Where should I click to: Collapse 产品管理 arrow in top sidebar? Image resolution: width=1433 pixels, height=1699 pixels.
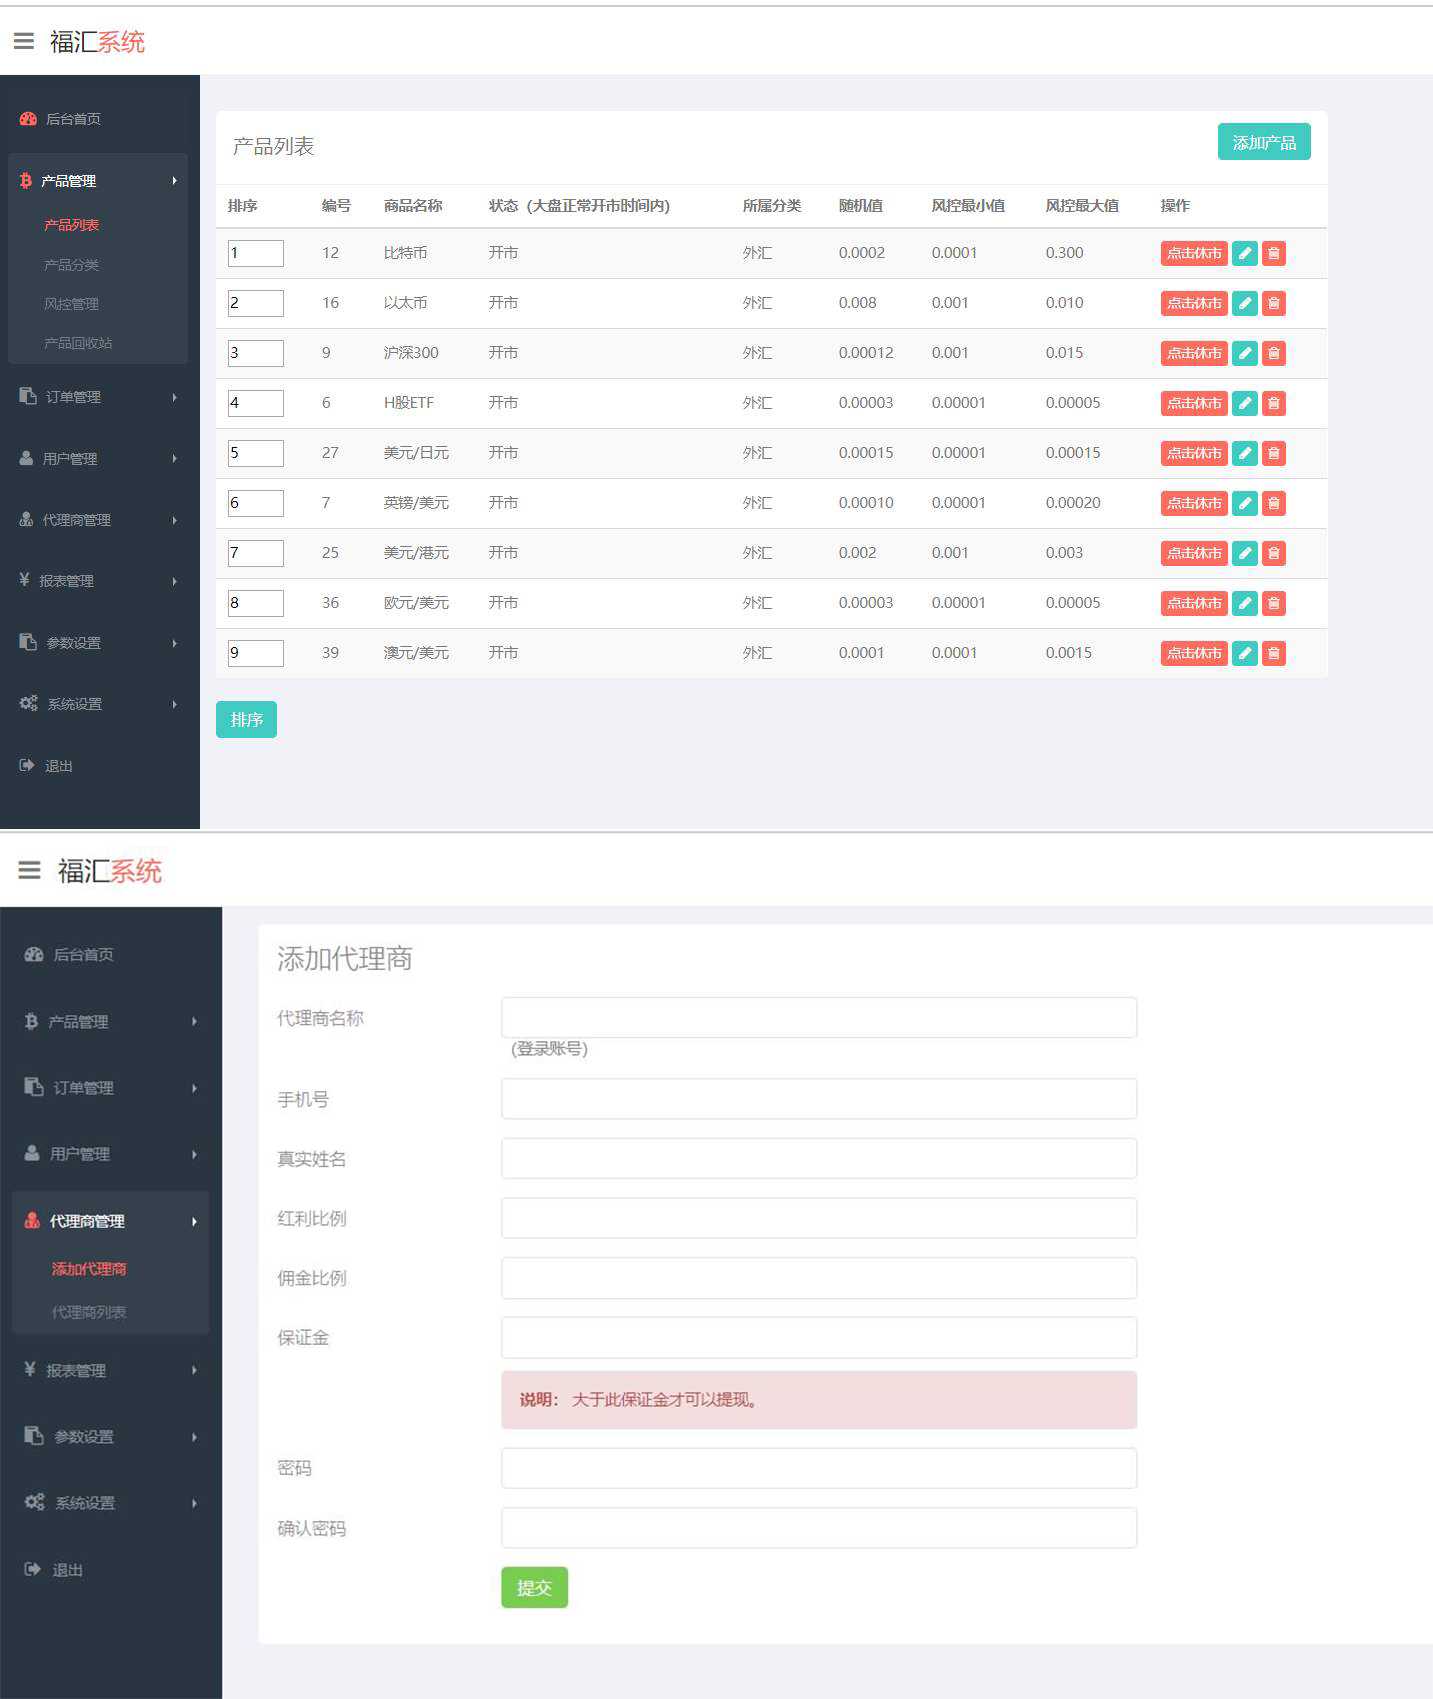coord(174,181)
